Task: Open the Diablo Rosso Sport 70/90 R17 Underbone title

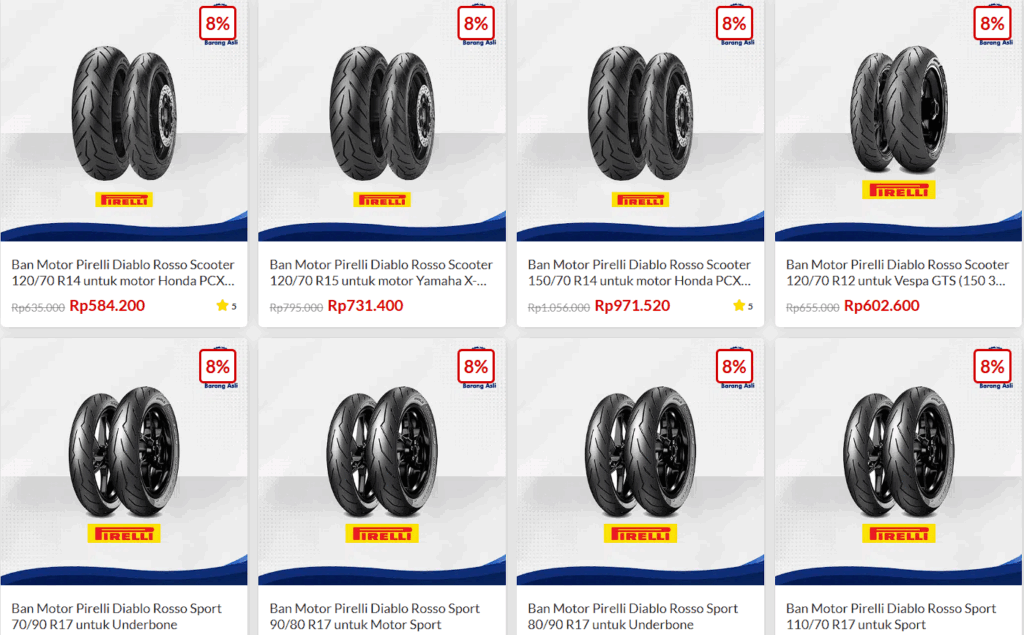Action: point(116,616)
